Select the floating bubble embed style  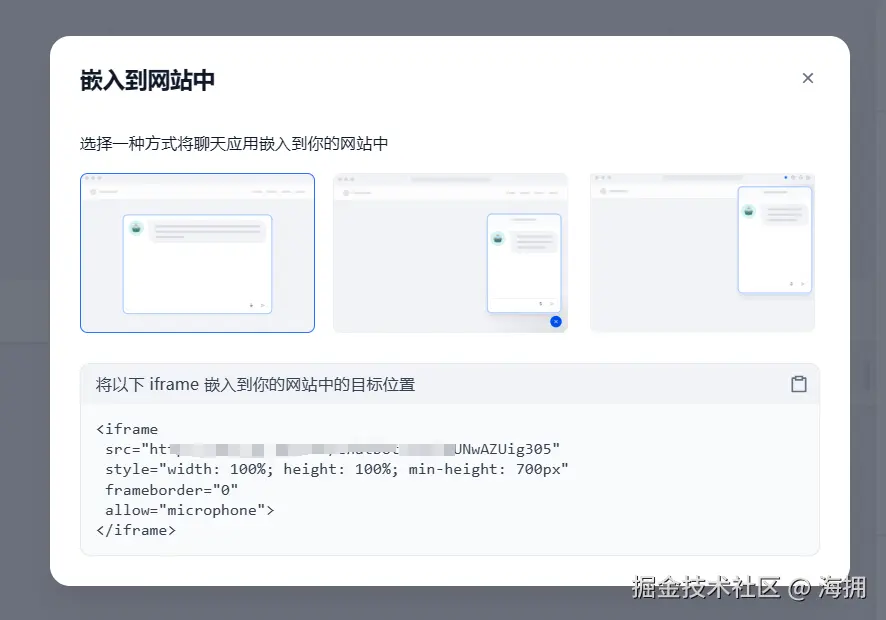click(x=450, y=252)
